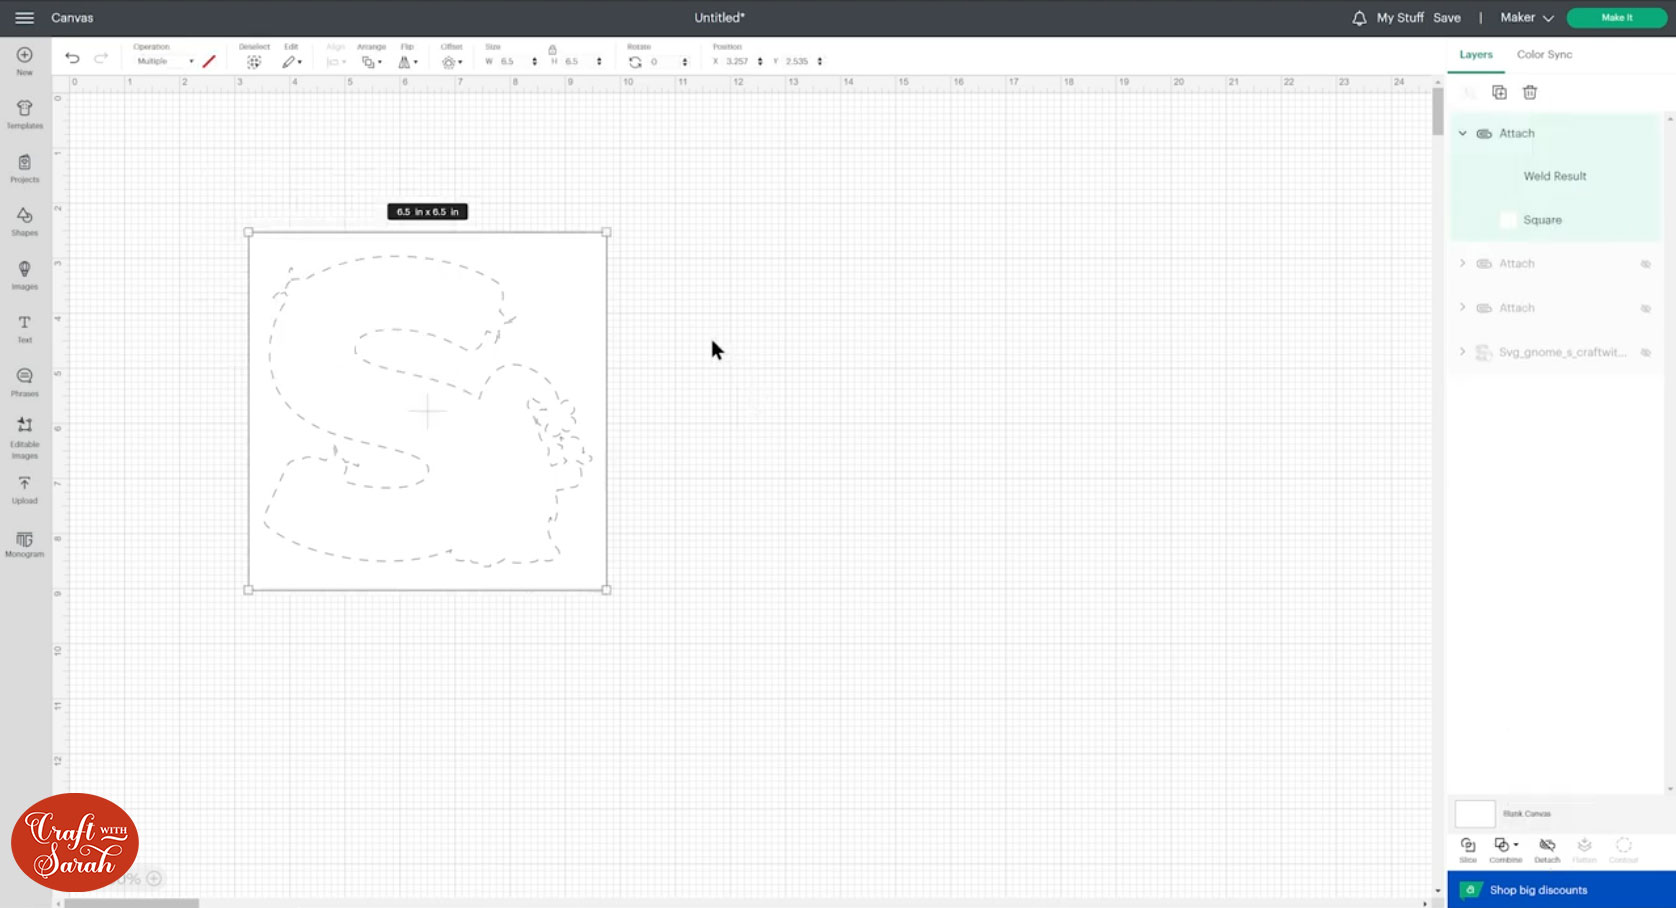Image resolution: width=1676 pixels, height=908 pixels.
Task: Click the canvas vertical scrollbar
Action: [1438, 111]
